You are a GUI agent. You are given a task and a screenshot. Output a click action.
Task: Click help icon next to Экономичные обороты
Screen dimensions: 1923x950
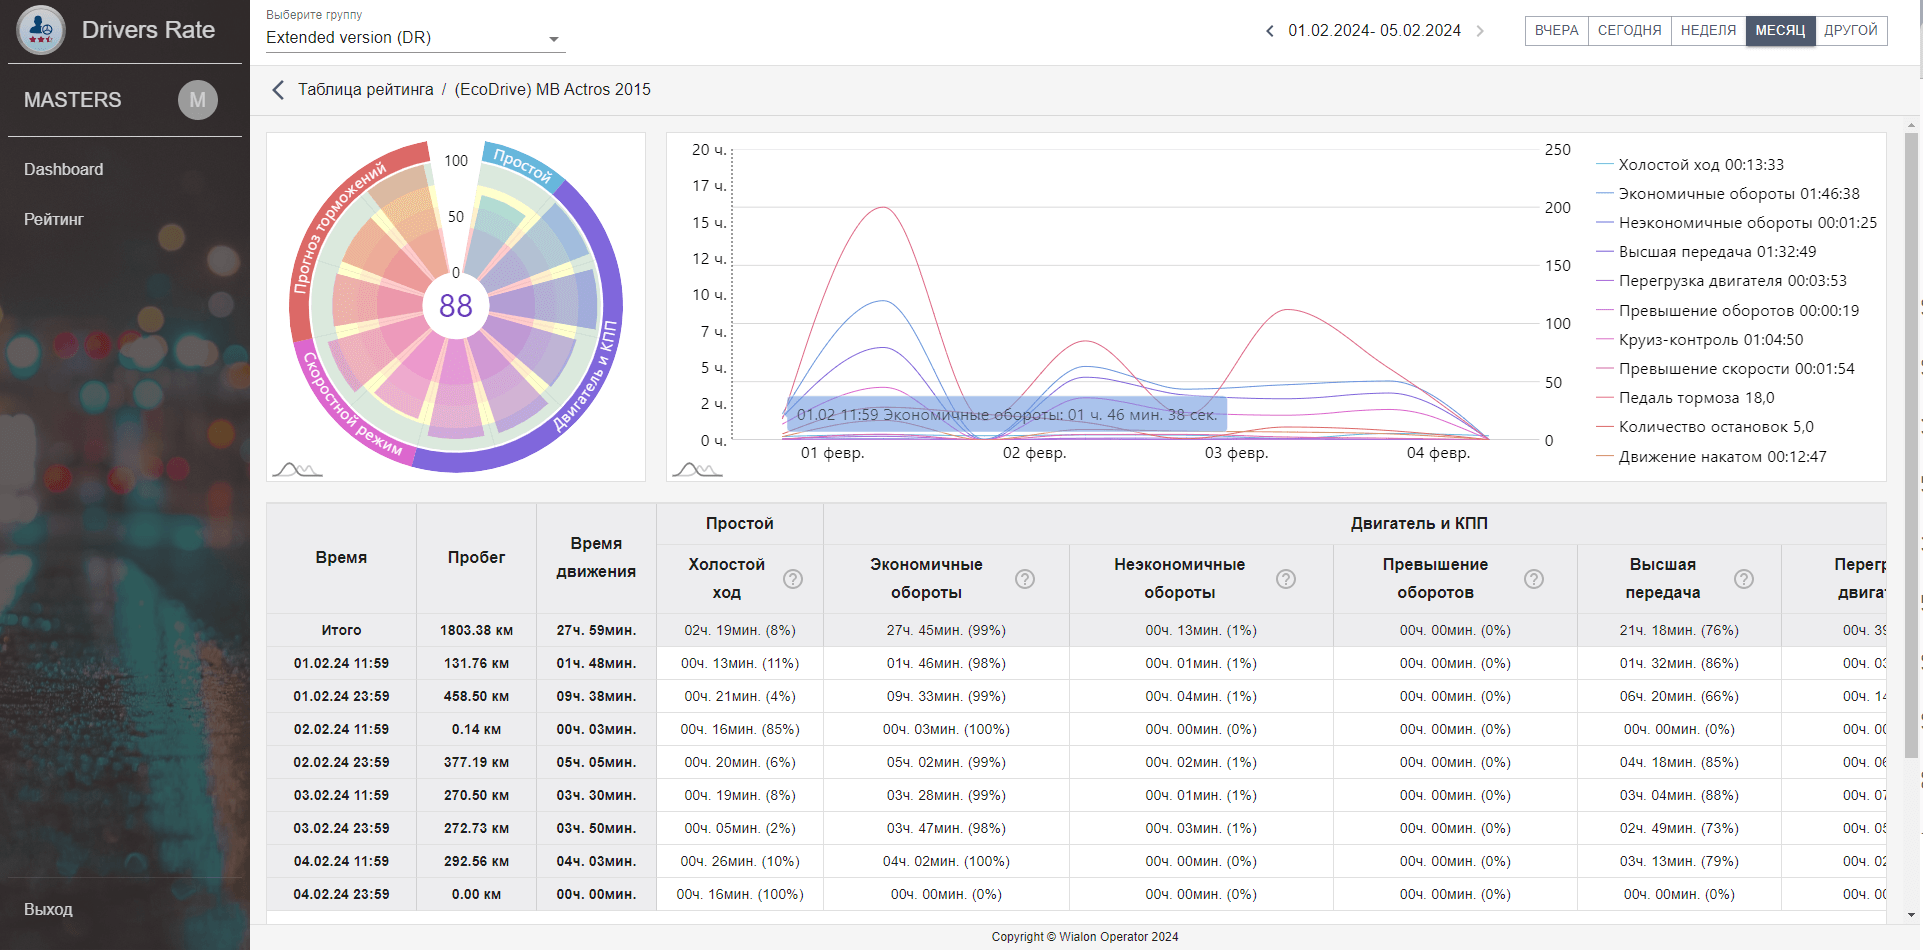[1025, 579]
